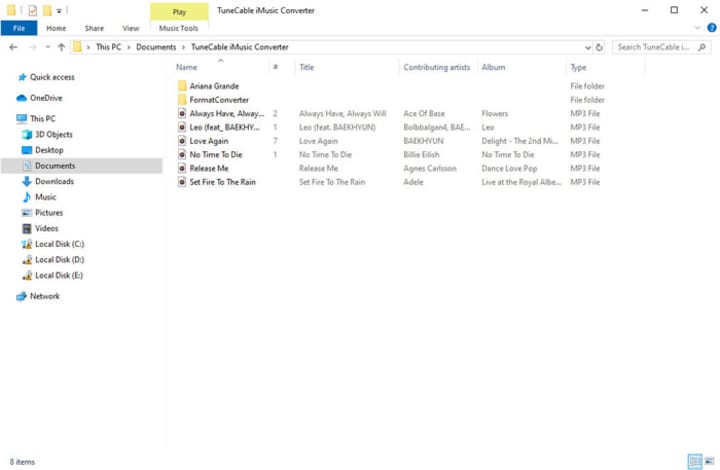Open Local Disk (E:) in the sidebar
The width and height of the screenshot is (720, 470).
[59, 275]
